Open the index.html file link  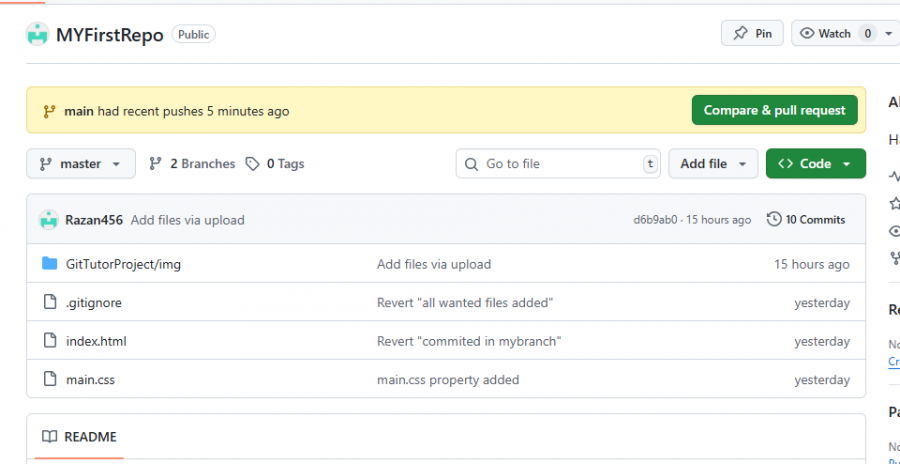[x=96, y=341]
